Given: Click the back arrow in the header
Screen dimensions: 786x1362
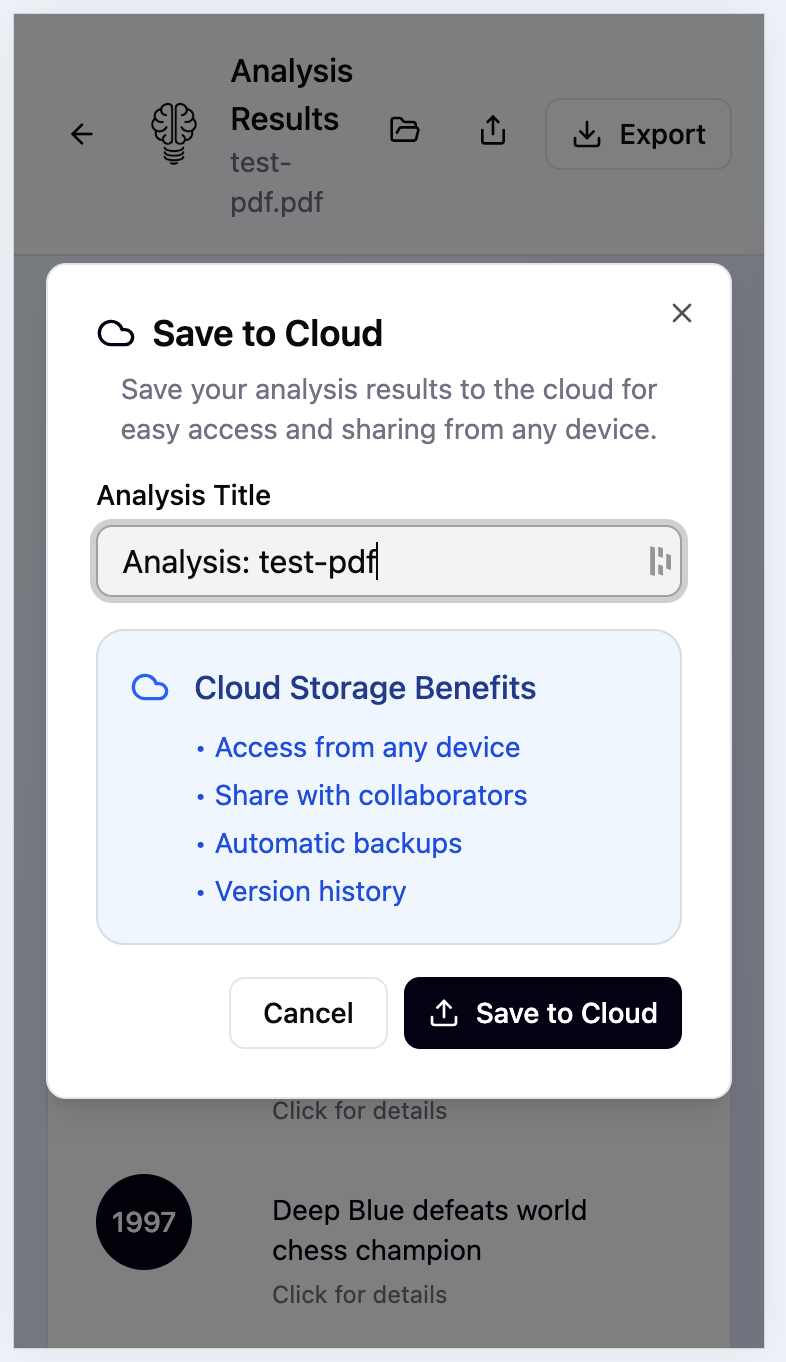Looking at the screenshot, I should click(x=82, y=134).
